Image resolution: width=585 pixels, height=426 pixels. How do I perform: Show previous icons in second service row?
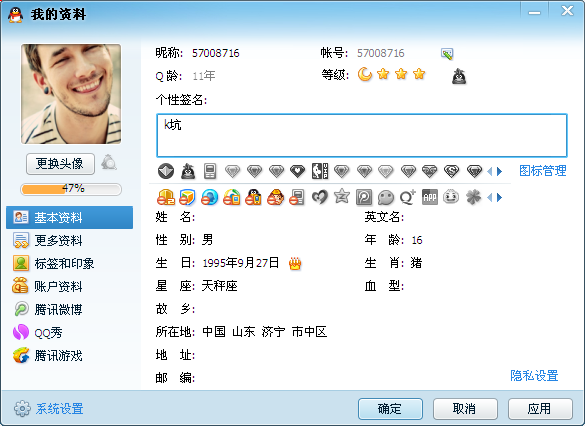click(490, 197)
